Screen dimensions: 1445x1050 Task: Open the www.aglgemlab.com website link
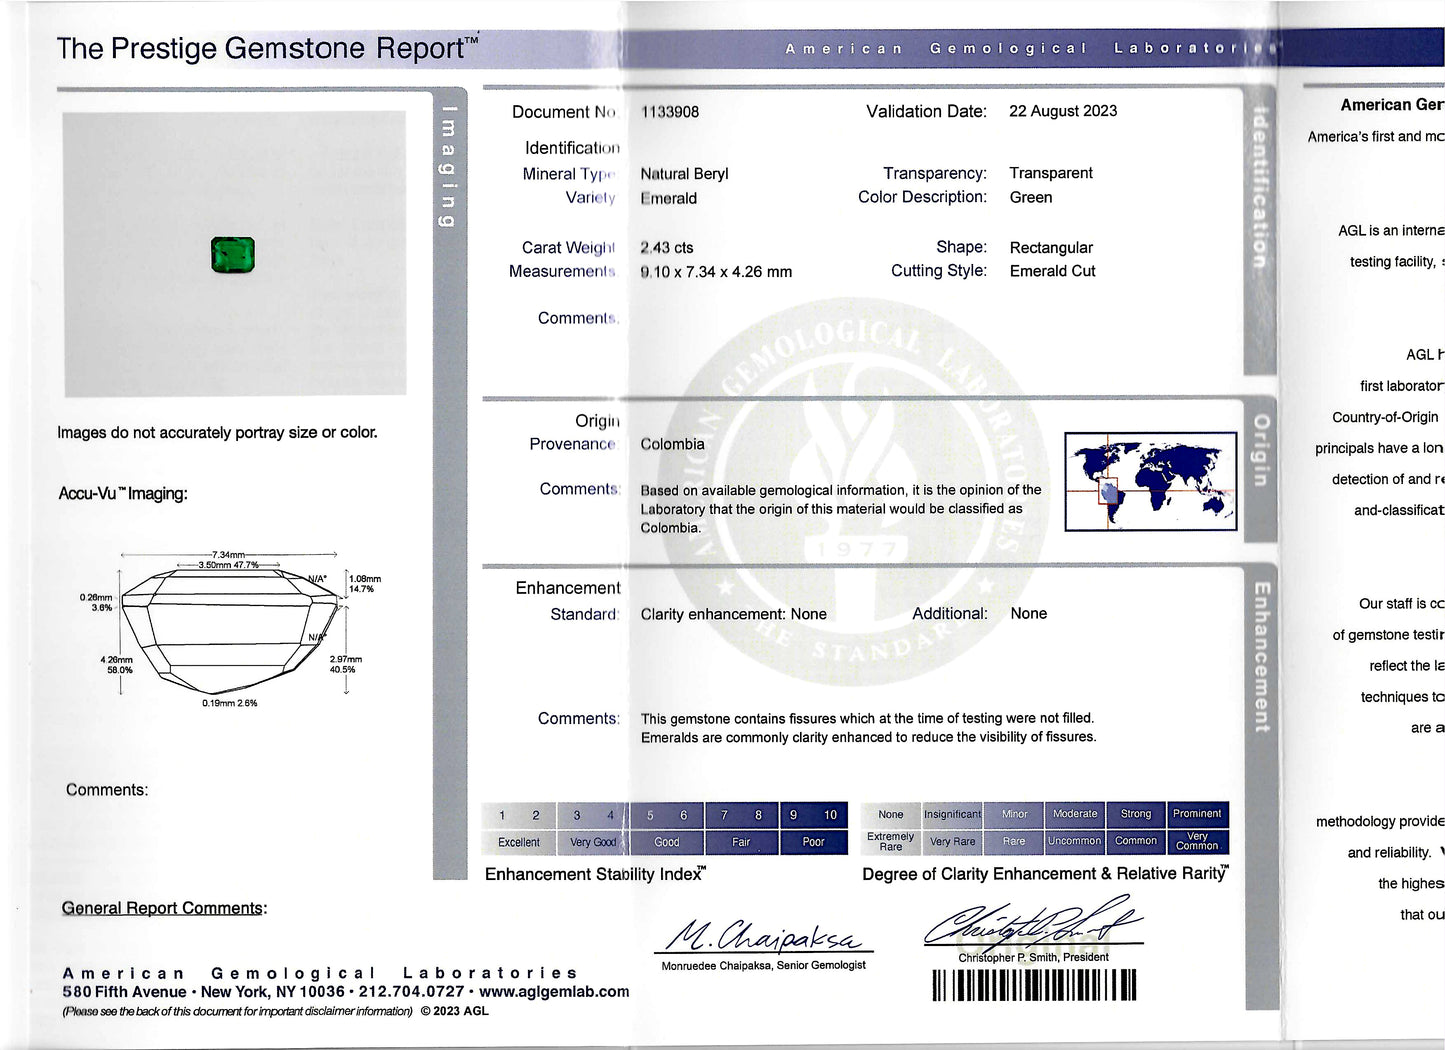[553, 992]
